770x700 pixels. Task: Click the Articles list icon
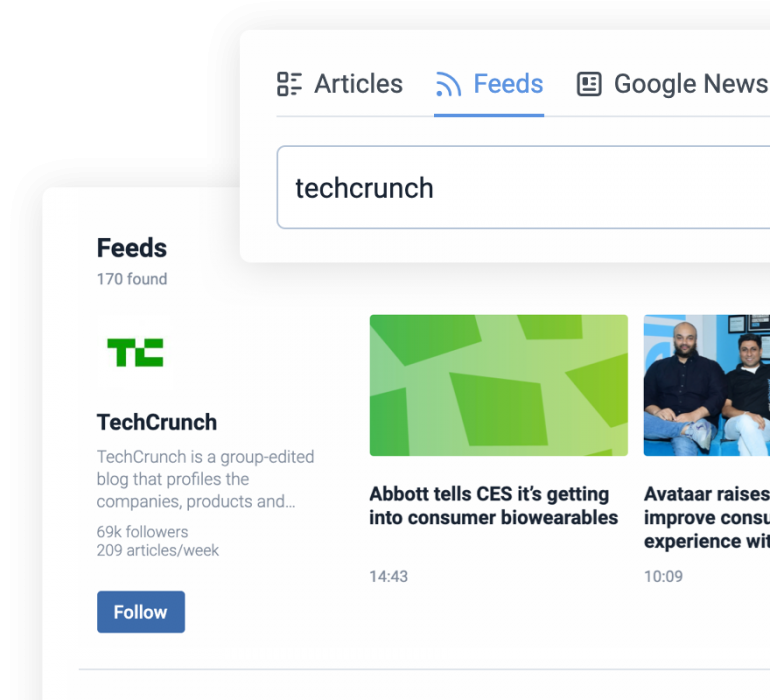tap(289, 84)
